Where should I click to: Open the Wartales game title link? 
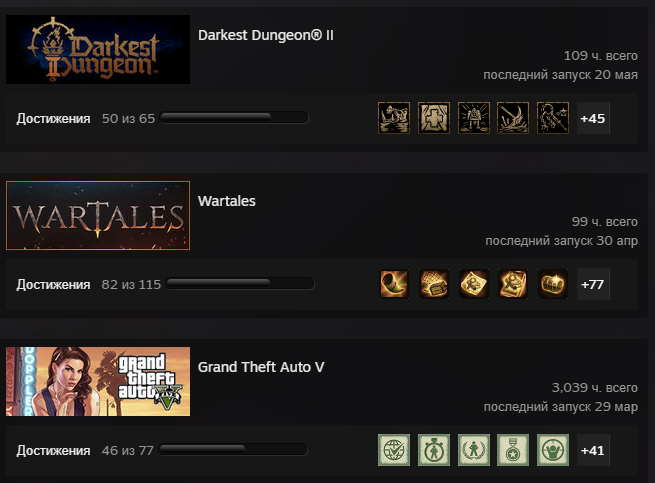[x=226, y=201]
